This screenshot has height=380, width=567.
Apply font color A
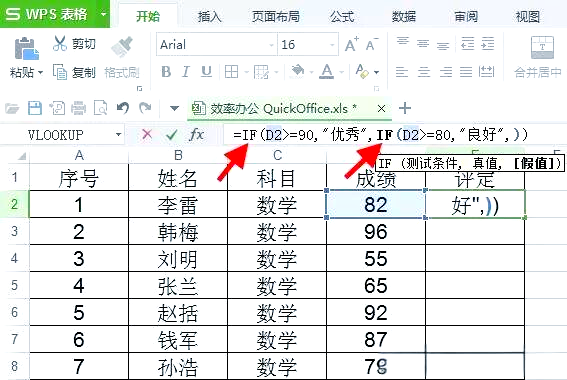point(327,71)
